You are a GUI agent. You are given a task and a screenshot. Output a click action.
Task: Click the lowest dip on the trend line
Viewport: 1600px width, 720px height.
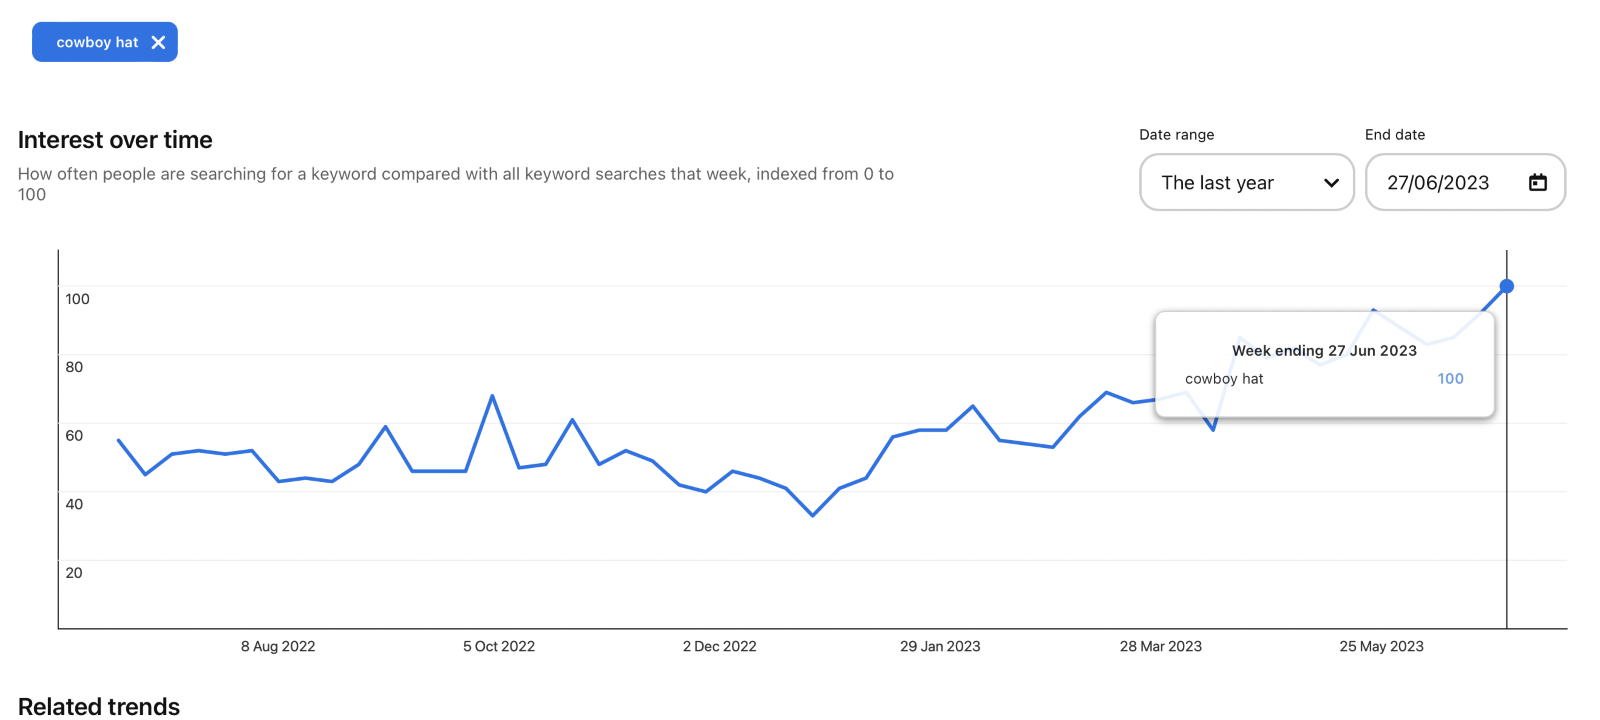tap(813, 515)
